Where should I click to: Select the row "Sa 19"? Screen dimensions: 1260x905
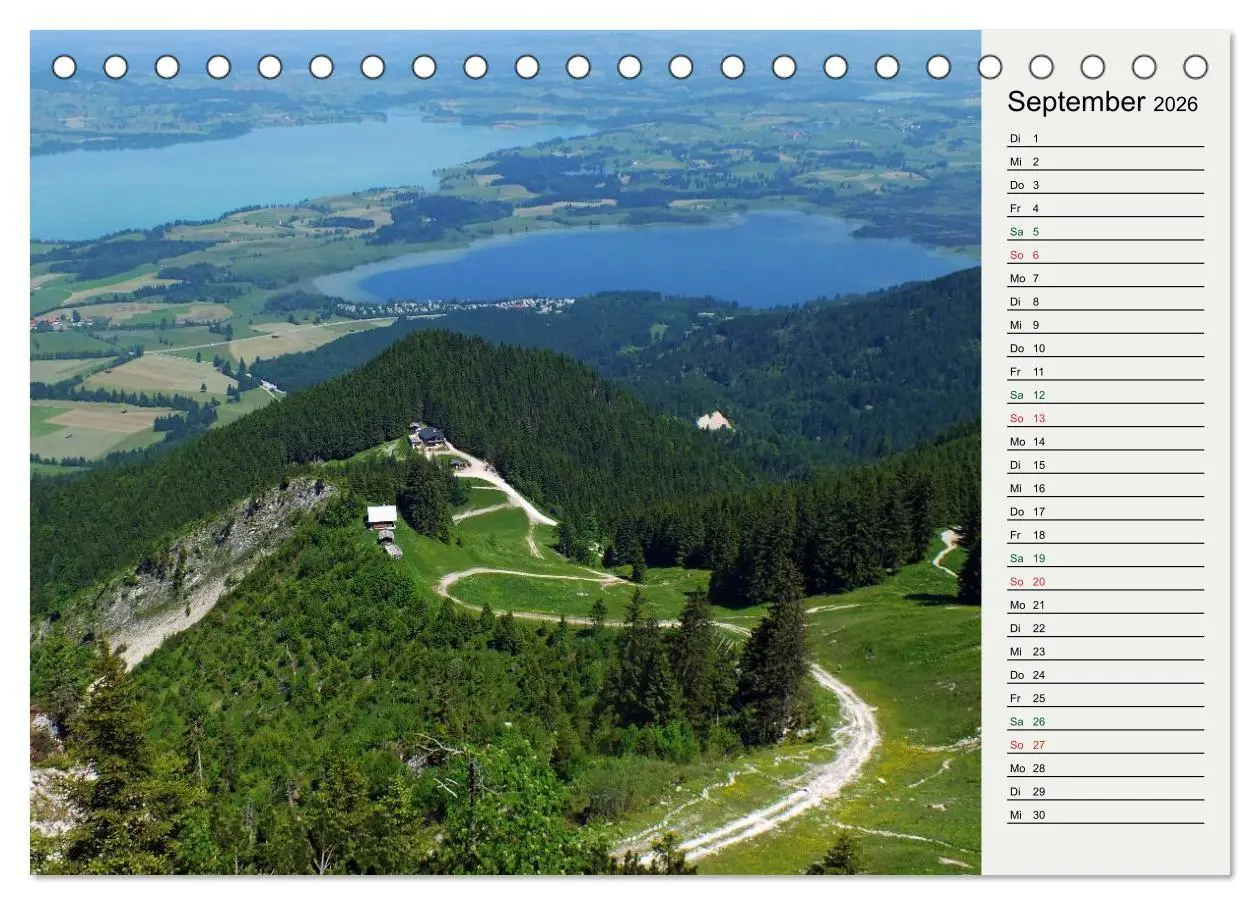pyautogui.click(x=1105, y=558)
